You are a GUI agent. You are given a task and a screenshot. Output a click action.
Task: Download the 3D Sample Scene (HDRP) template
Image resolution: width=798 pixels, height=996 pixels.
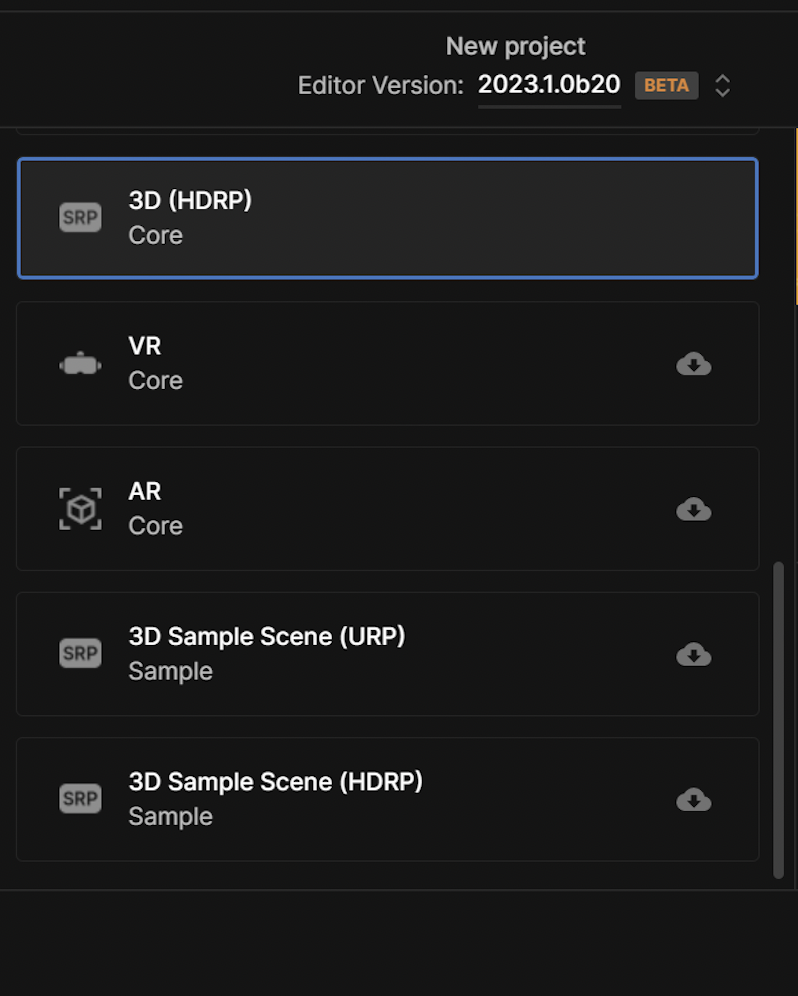pyautogui.click(x=693, y=800)
